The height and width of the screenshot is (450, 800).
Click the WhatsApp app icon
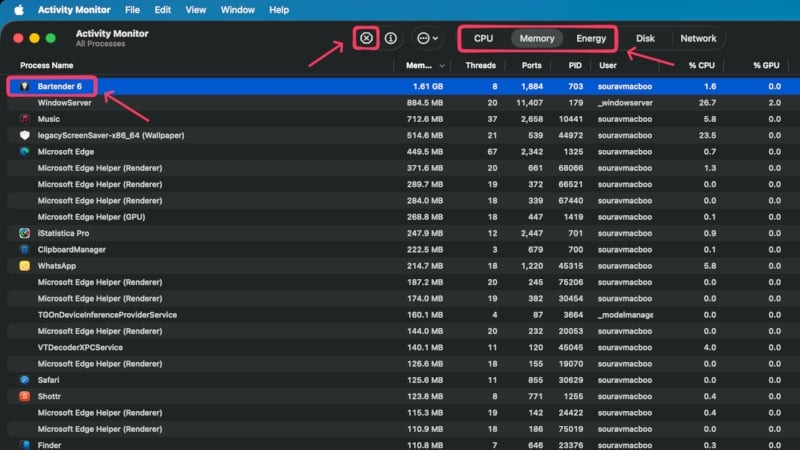coord(24,266)
